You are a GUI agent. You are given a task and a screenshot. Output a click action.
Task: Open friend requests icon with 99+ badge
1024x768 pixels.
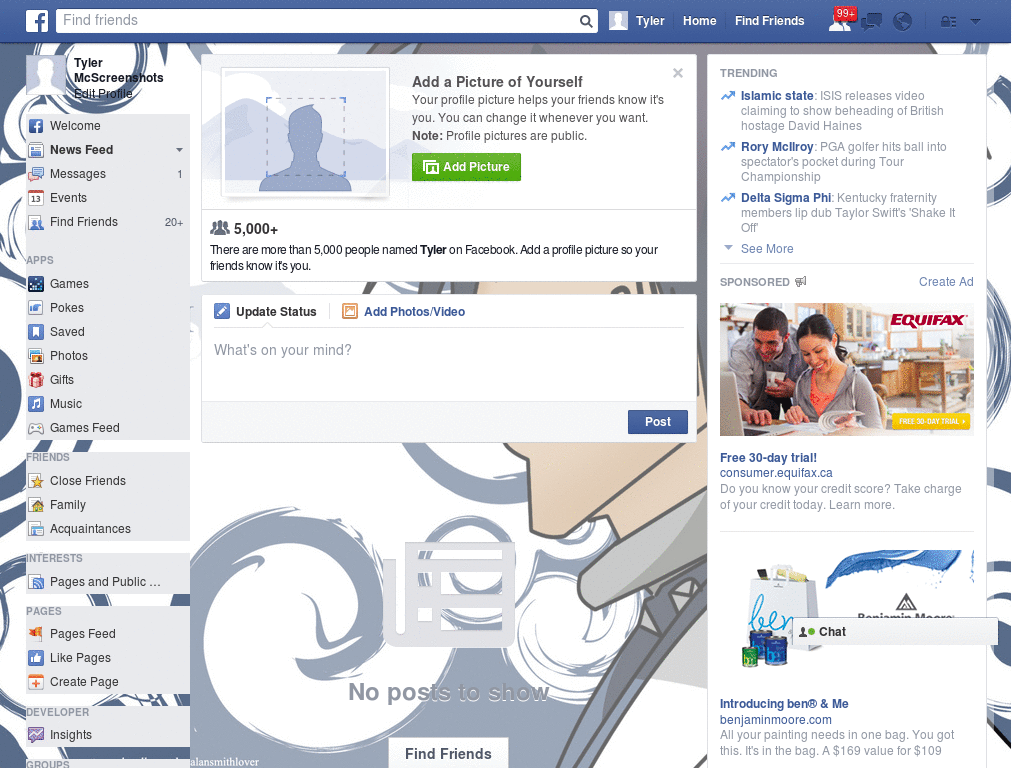click(840, 21)
